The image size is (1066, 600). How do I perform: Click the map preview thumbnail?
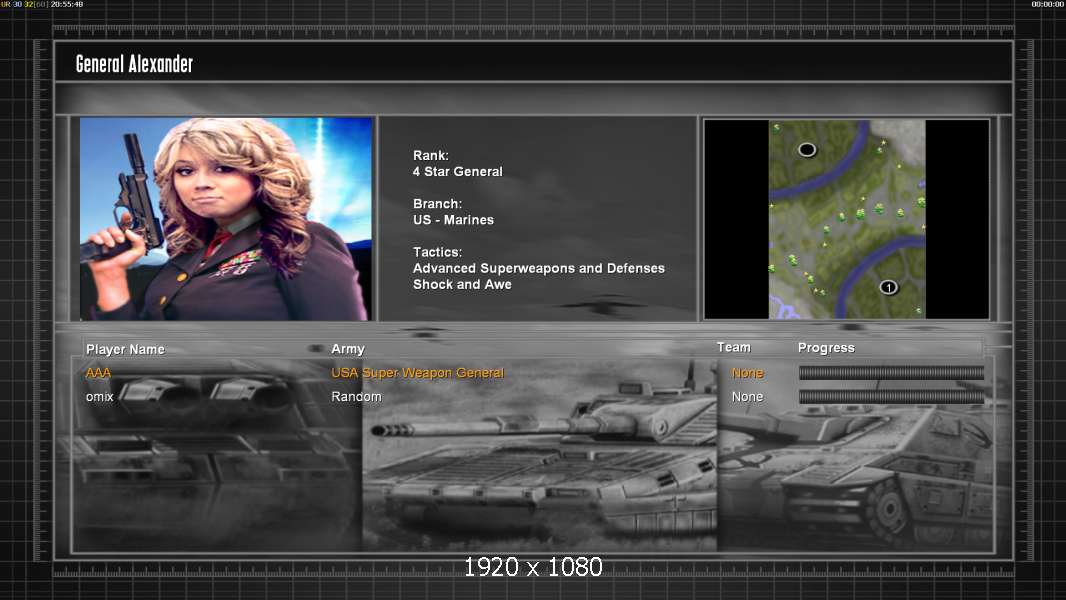point(846,219)
